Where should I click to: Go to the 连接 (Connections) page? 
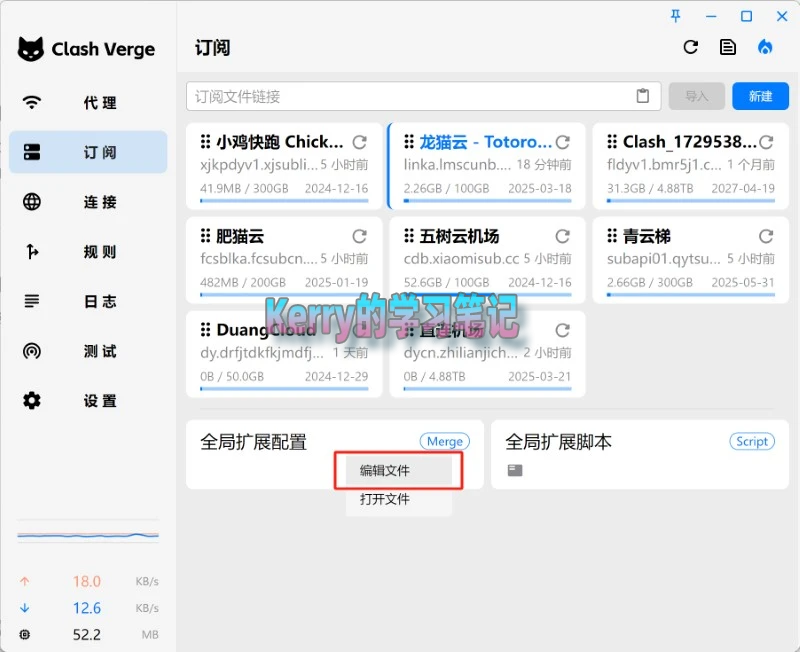[x=88, y=202]
